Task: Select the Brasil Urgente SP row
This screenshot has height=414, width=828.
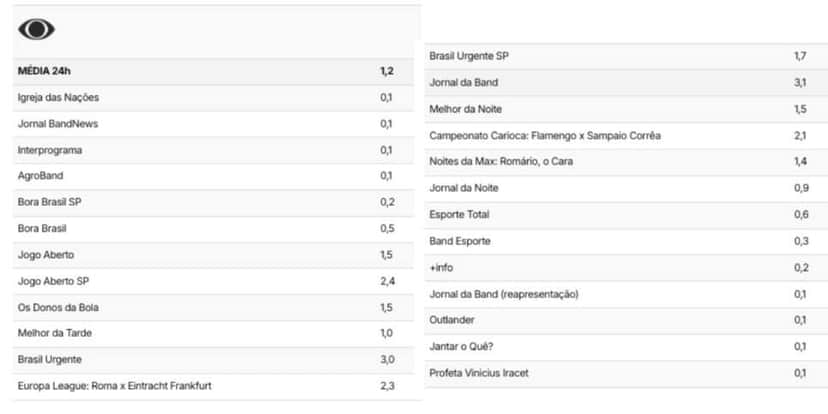Action: click(x=626, y=56)
